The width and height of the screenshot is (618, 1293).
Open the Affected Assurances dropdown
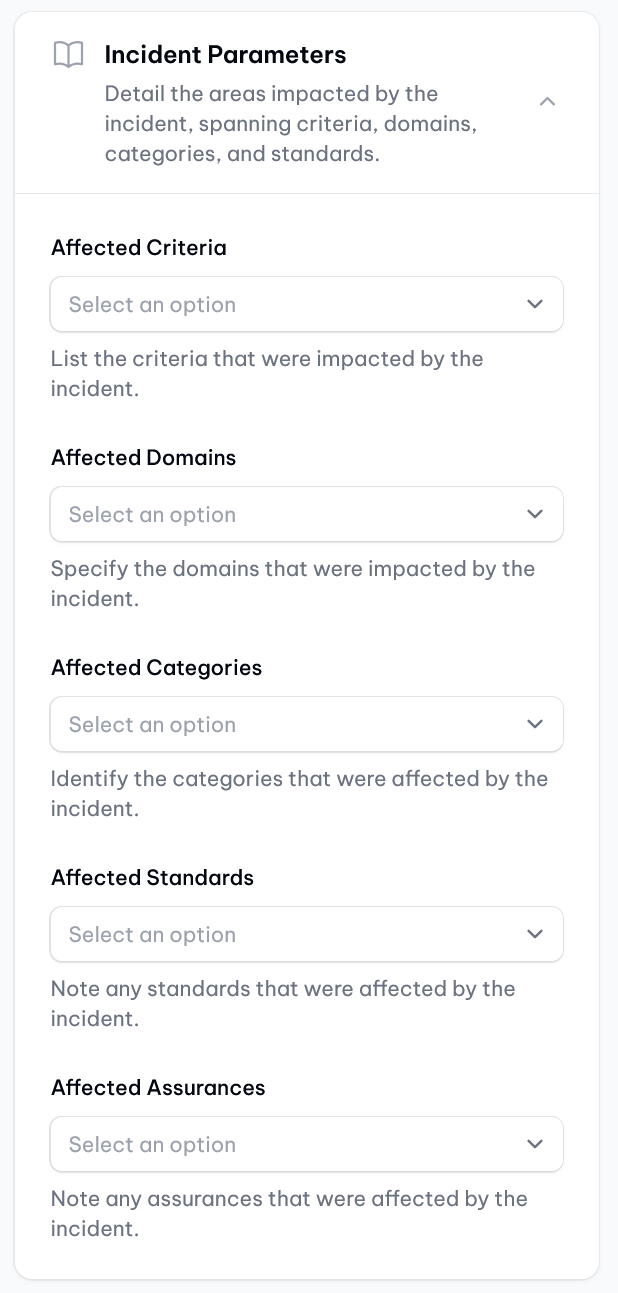click(x=306, y=1144)
